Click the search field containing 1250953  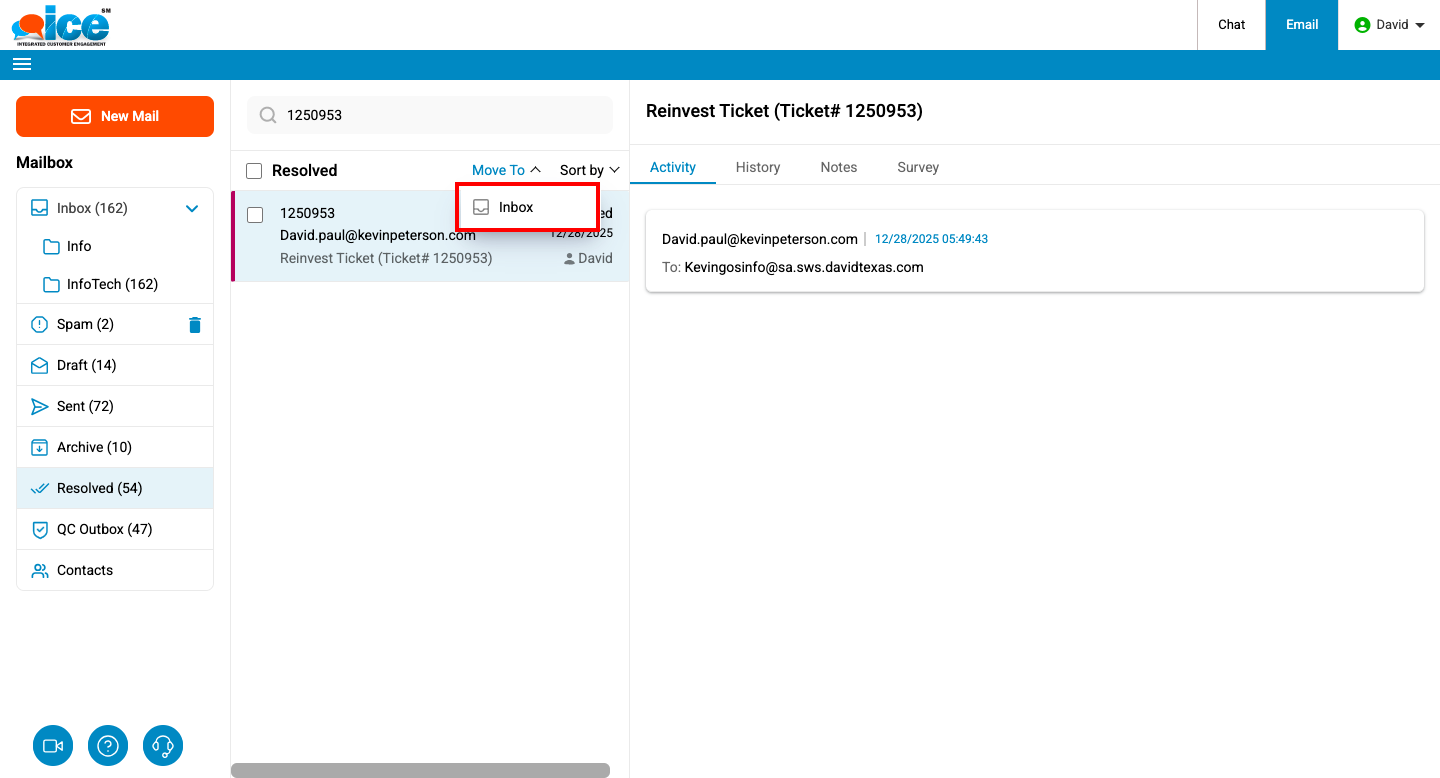(x=440, y=115)
